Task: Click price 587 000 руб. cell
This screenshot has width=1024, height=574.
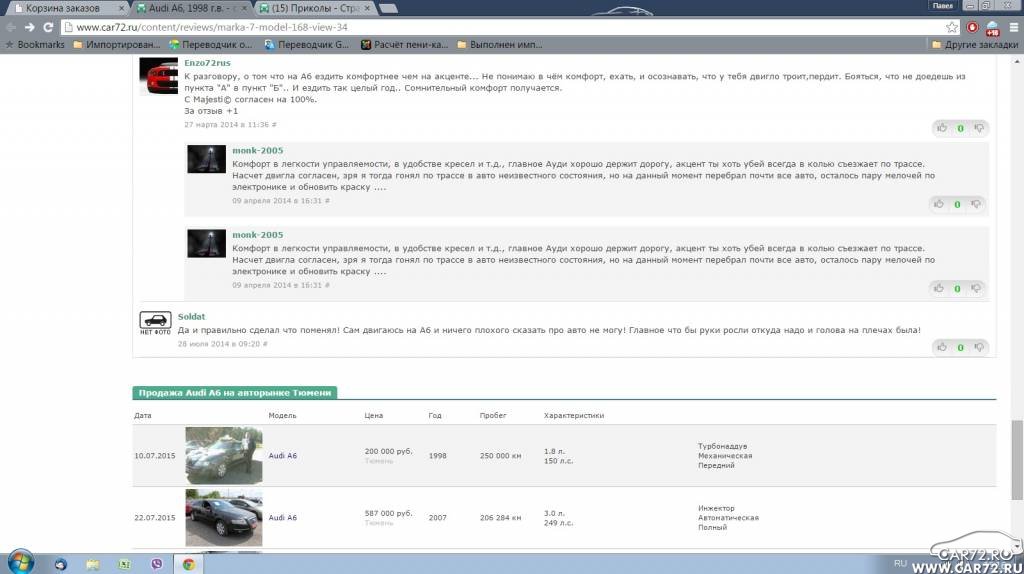Action: tap(389, 513)
